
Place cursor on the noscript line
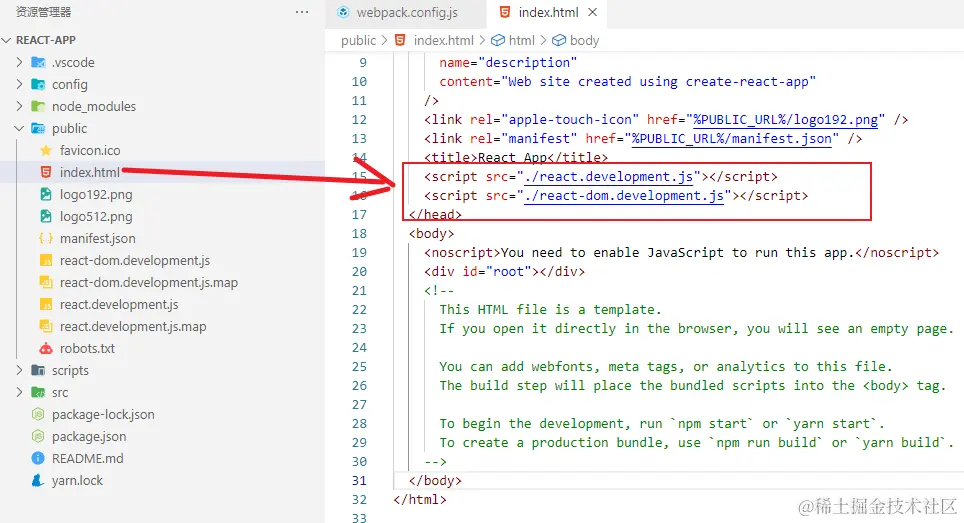pos(681,253)
